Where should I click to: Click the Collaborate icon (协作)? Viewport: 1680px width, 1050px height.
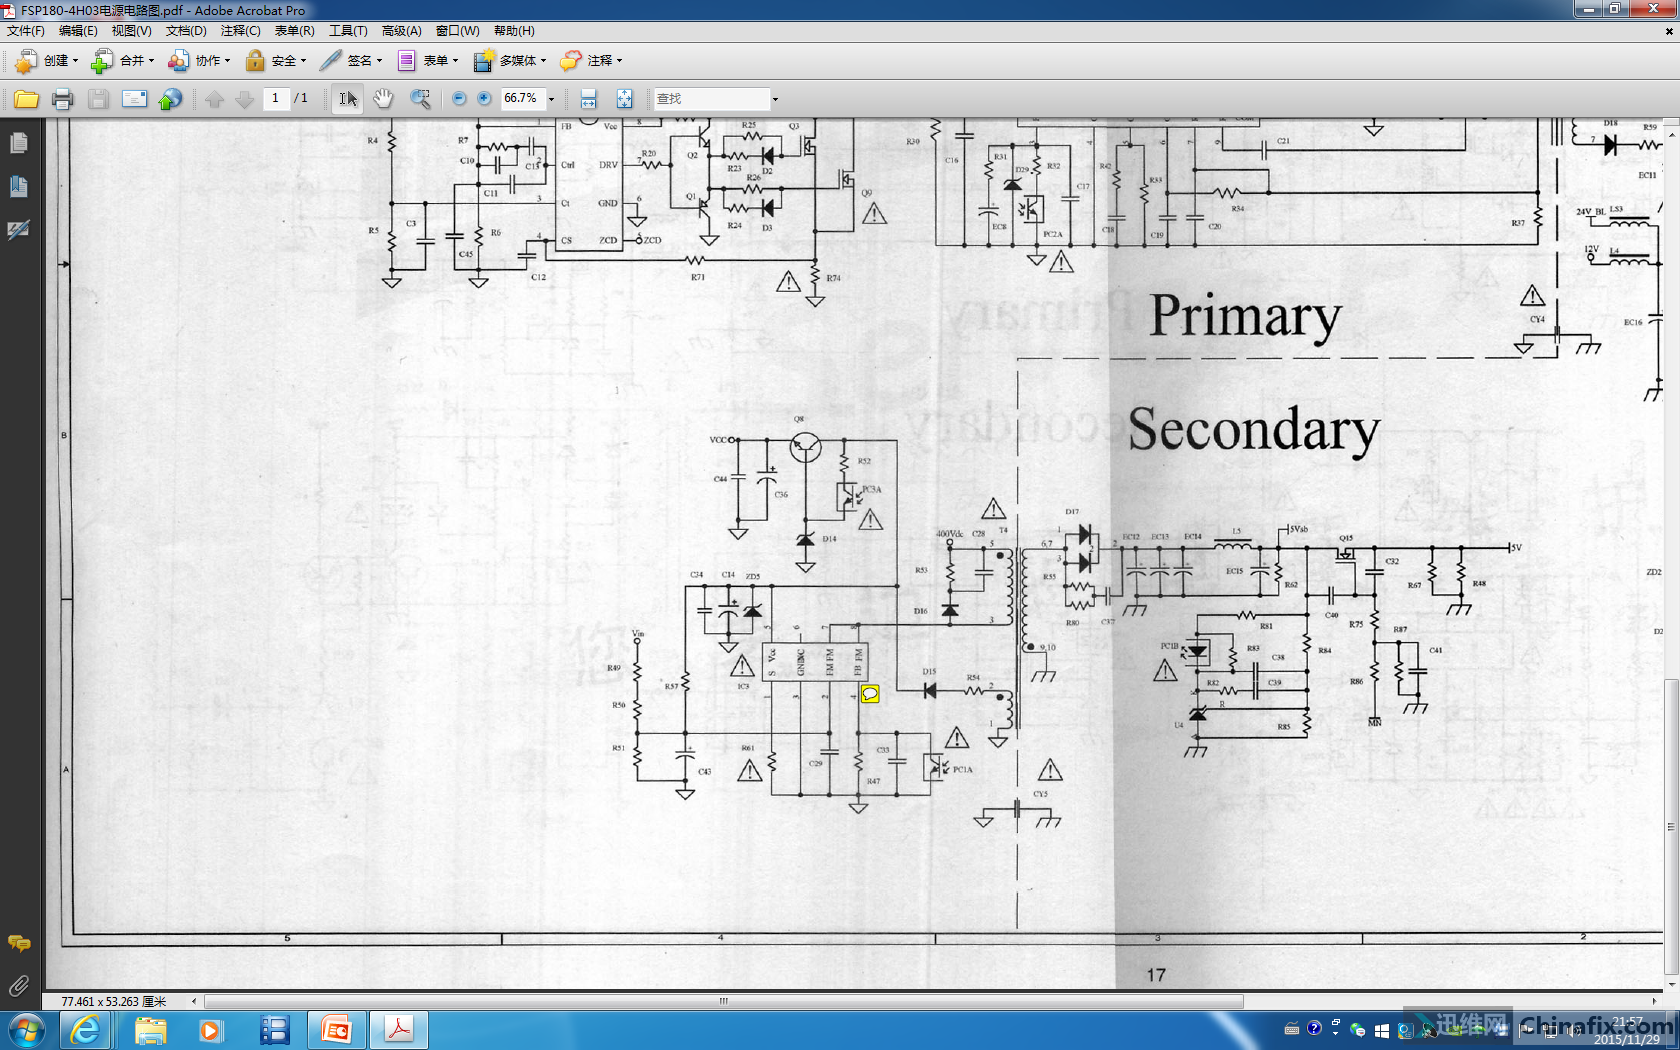point(178,61)
